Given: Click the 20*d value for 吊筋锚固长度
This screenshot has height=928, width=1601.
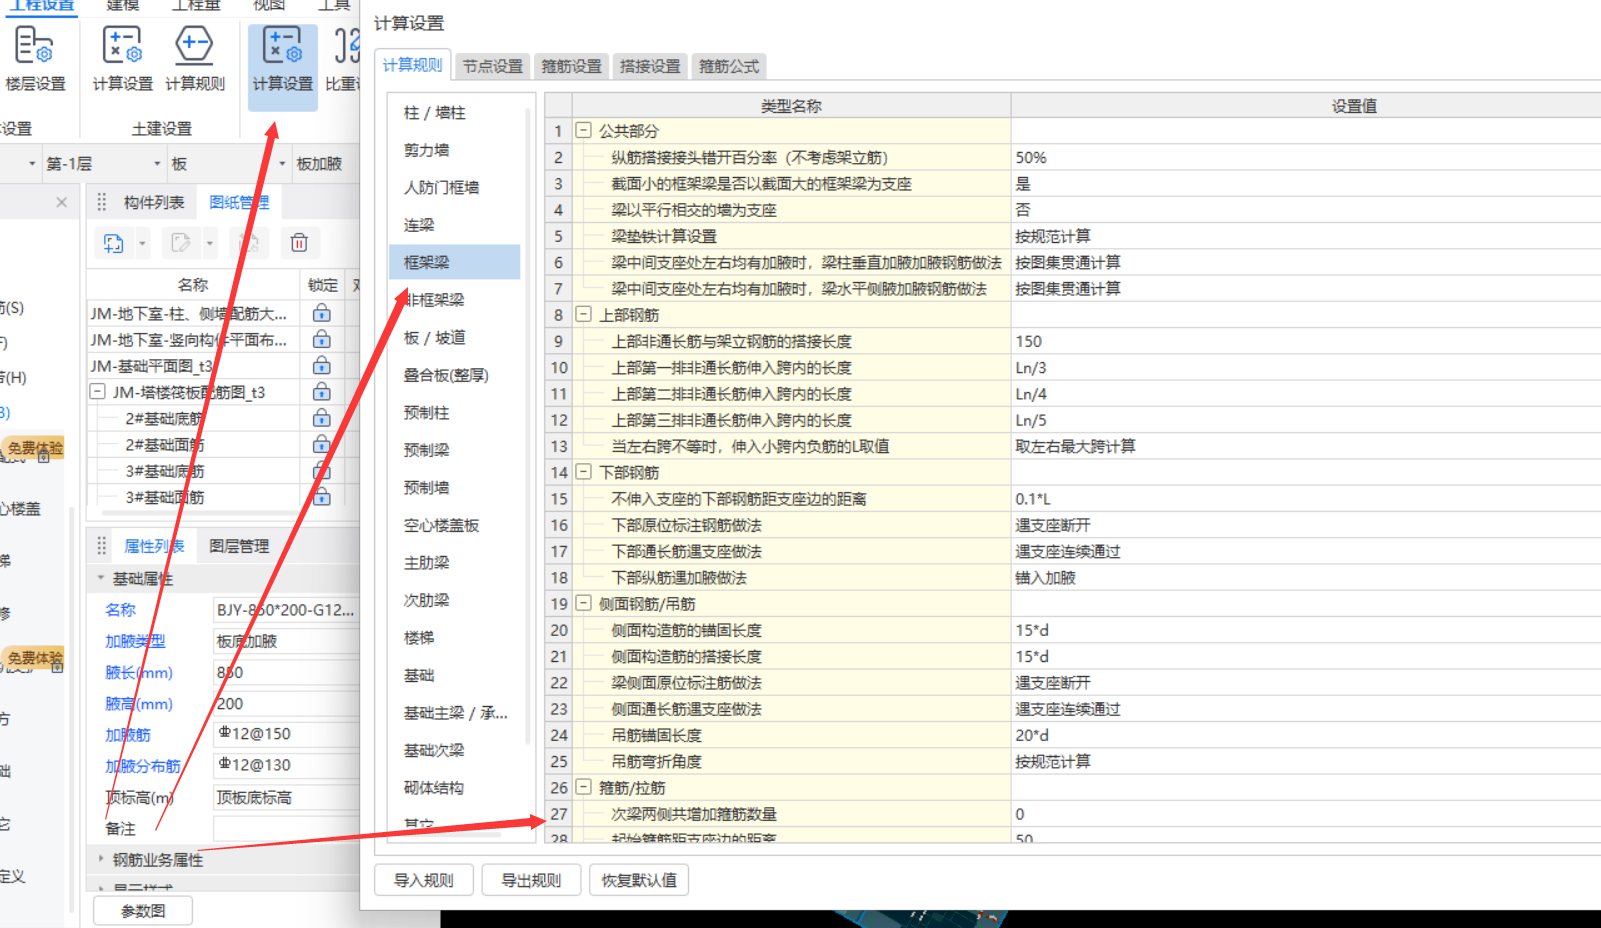Looking at the screenshot, I should click(1305, 735).
